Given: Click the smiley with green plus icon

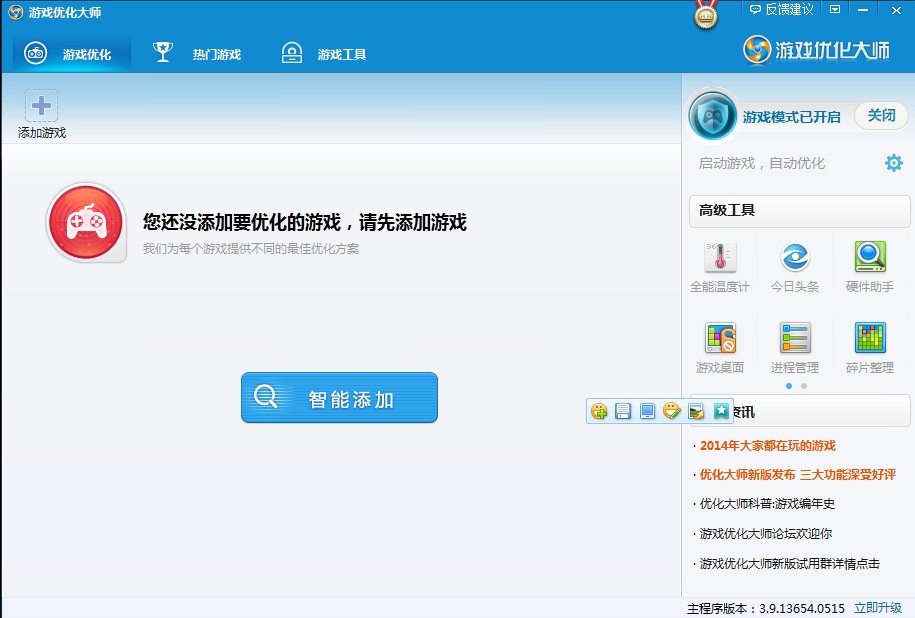Looking at the screenshot, I should (x=599, y=410).
